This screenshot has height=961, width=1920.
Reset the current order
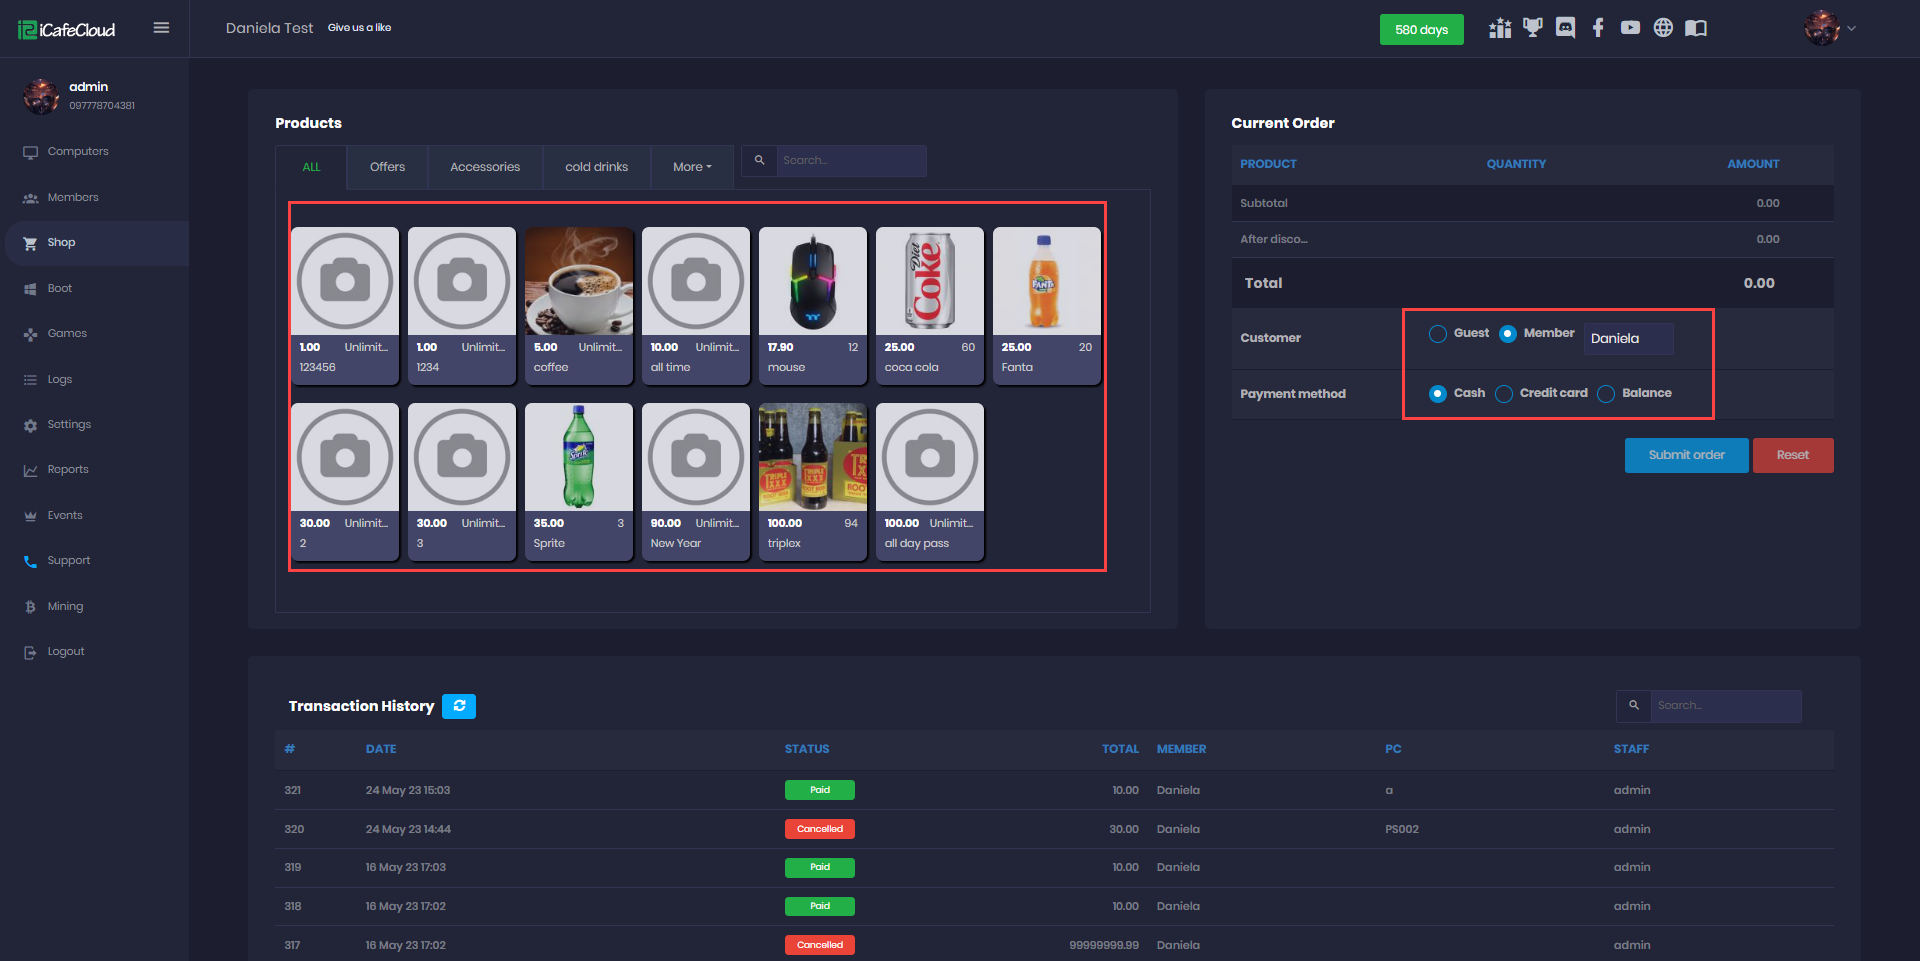click(x=1792, y=455)
